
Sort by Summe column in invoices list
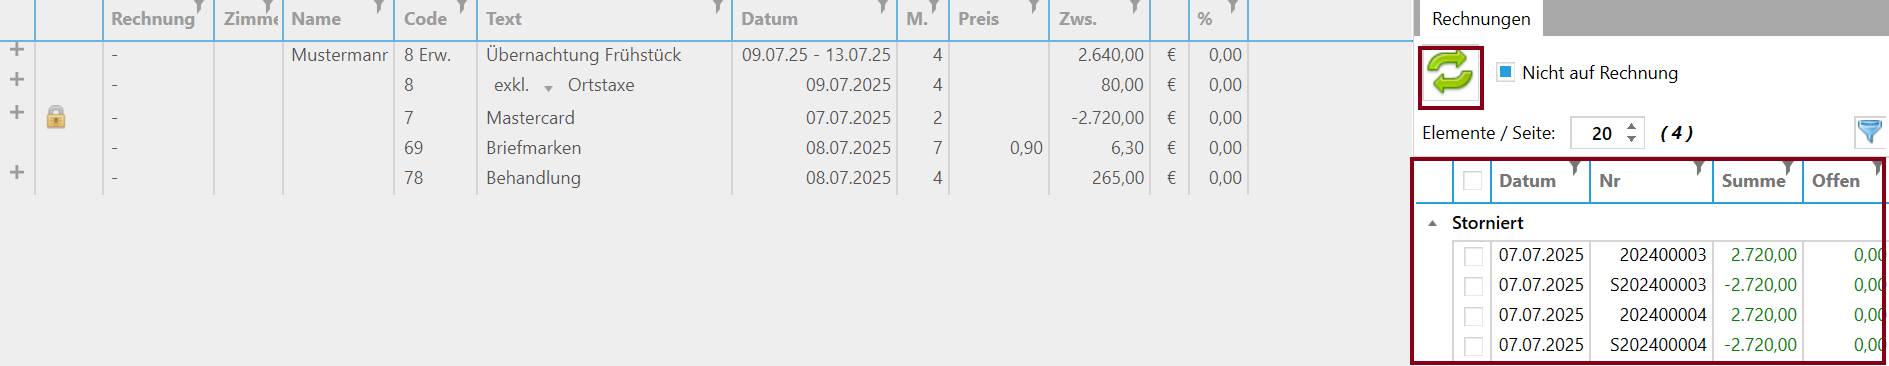pyautogui.click(x=1753, y=181)
